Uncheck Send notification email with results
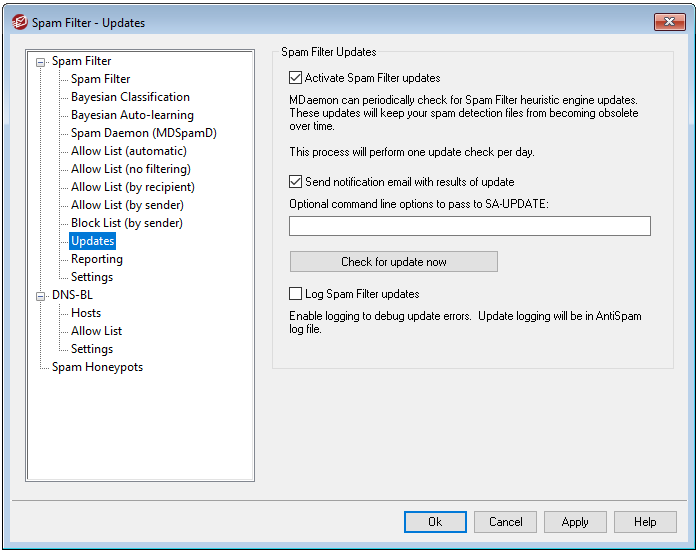This screenshot has height=555, width=700. click(296, 182)
